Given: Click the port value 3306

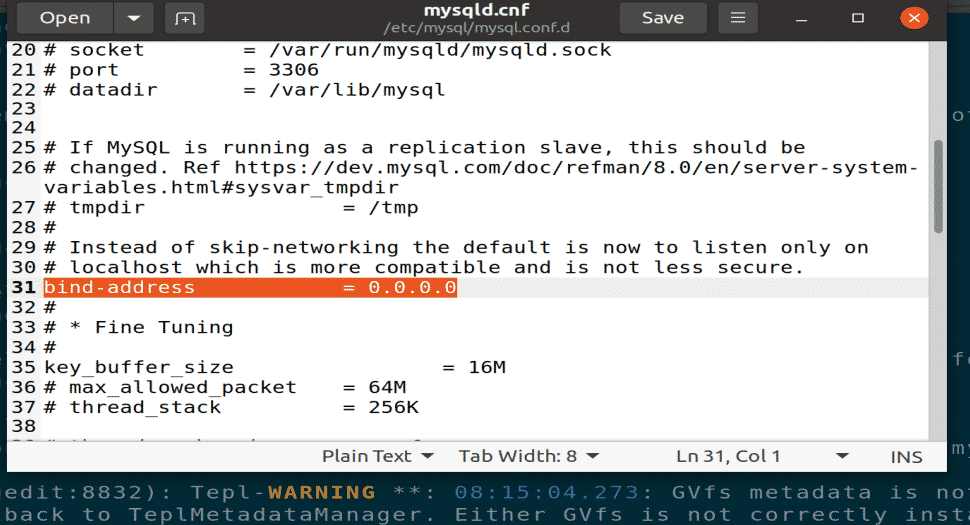Looking at the screenshot, I should [x=294, y=70].
